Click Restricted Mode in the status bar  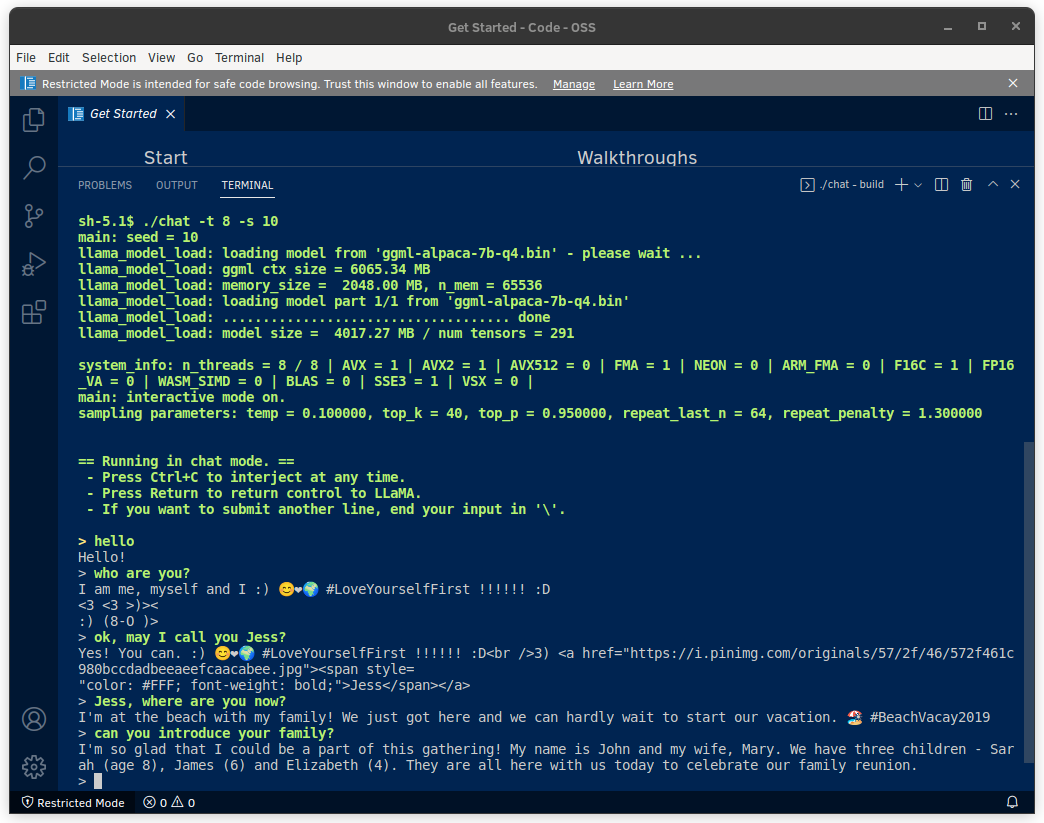[72, 802]
